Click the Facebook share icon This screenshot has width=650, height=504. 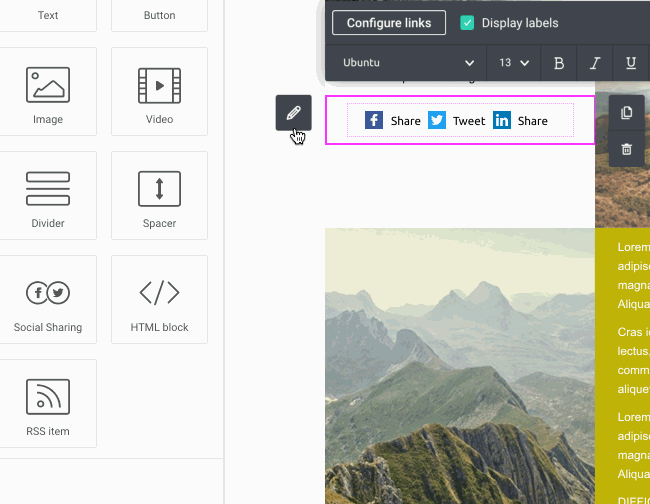(x=374, y=120)
